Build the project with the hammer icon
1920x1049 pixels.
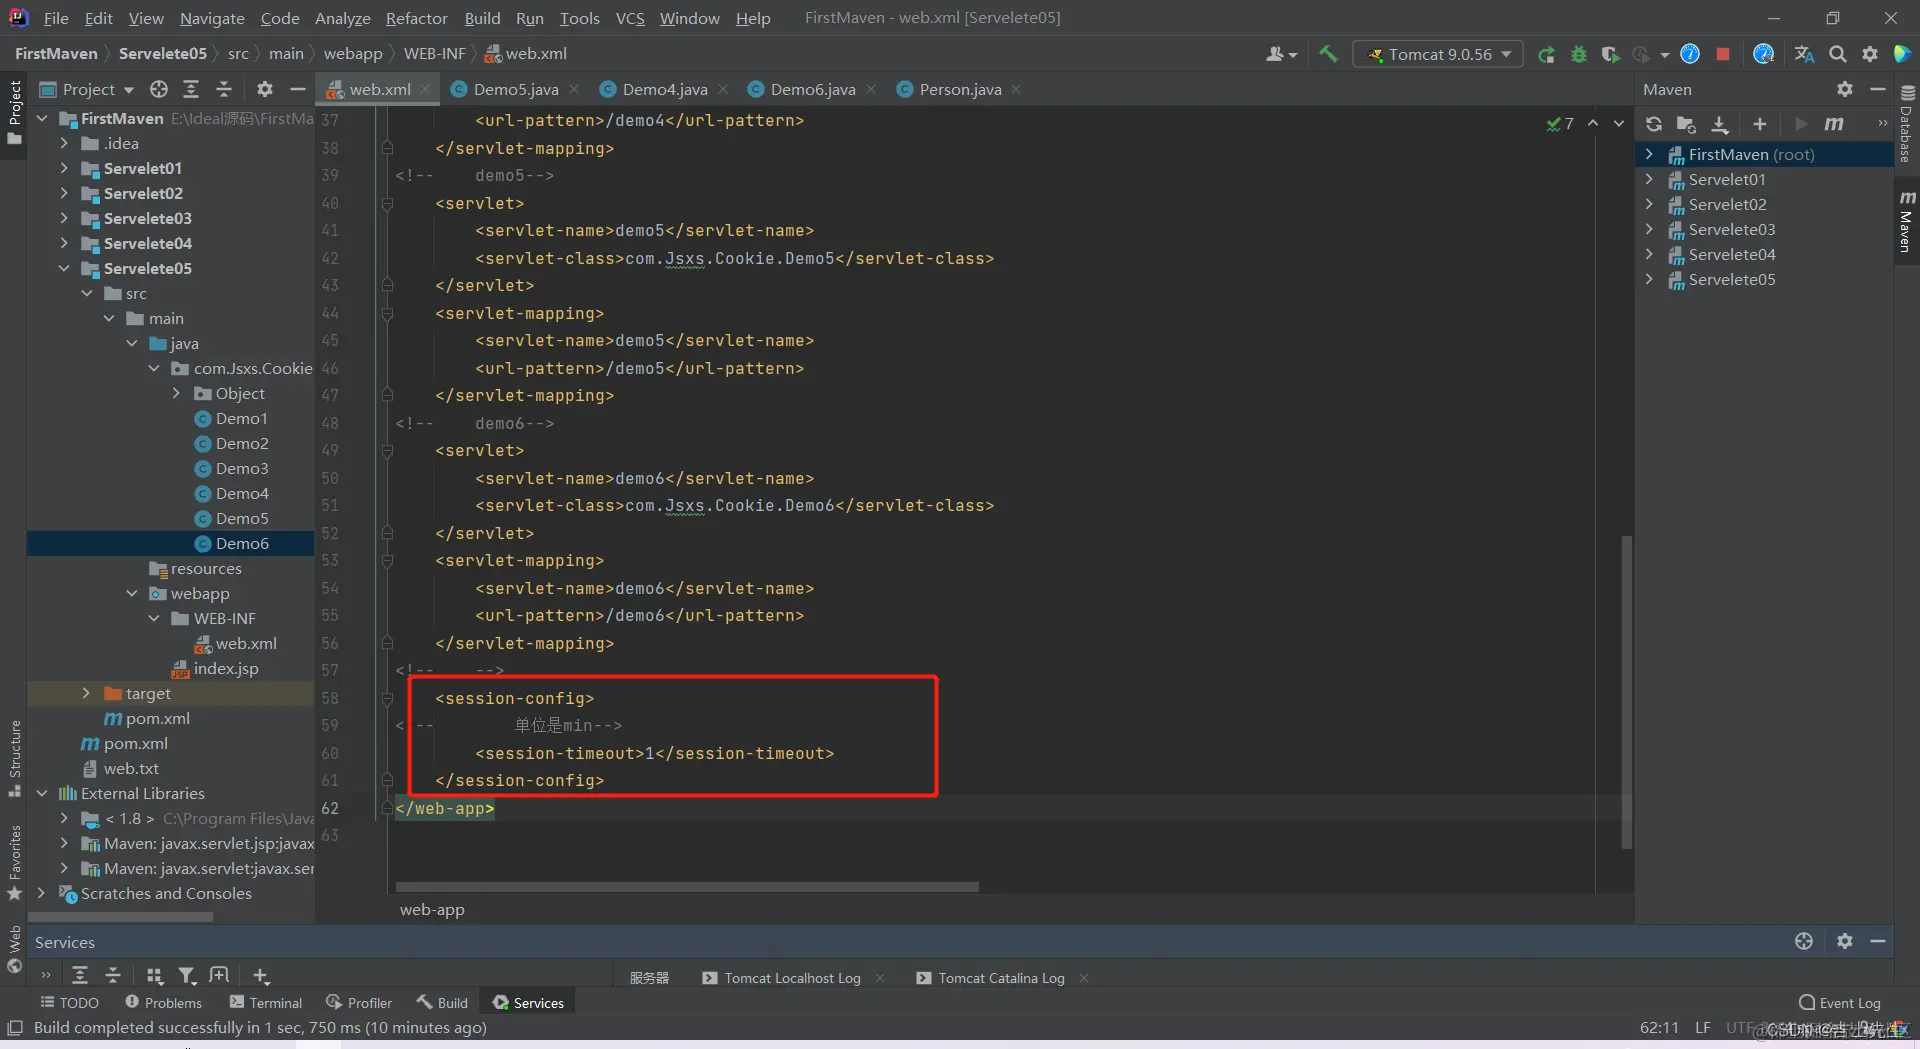click(1328, 54)
